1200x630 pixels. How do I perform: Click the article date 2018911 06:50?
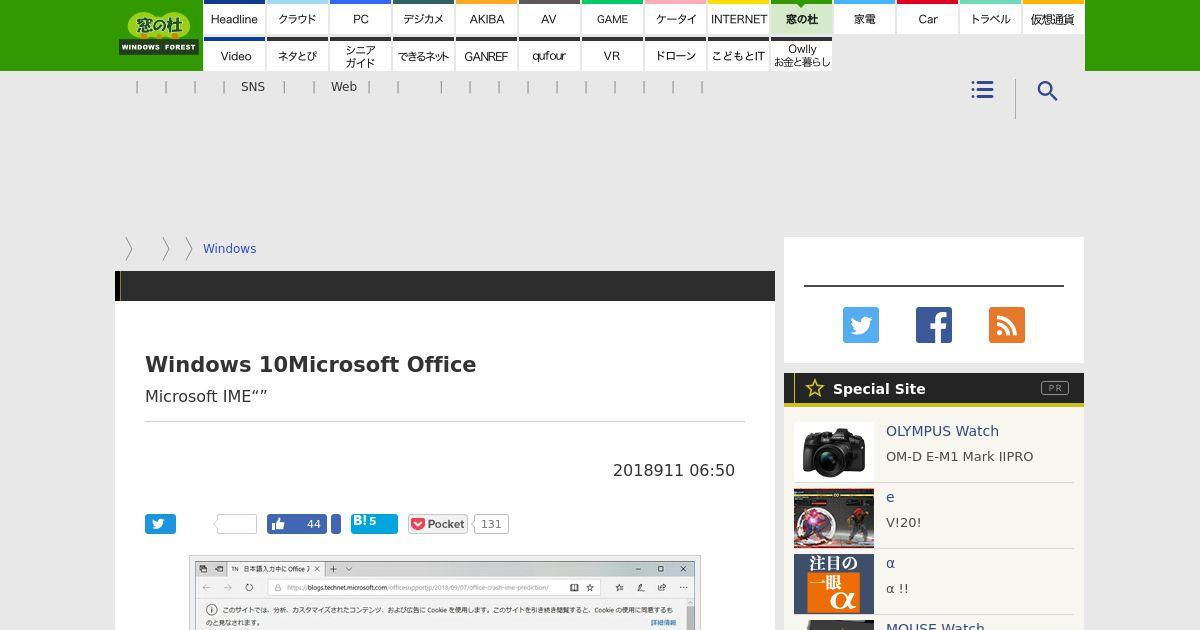point(674,470)
